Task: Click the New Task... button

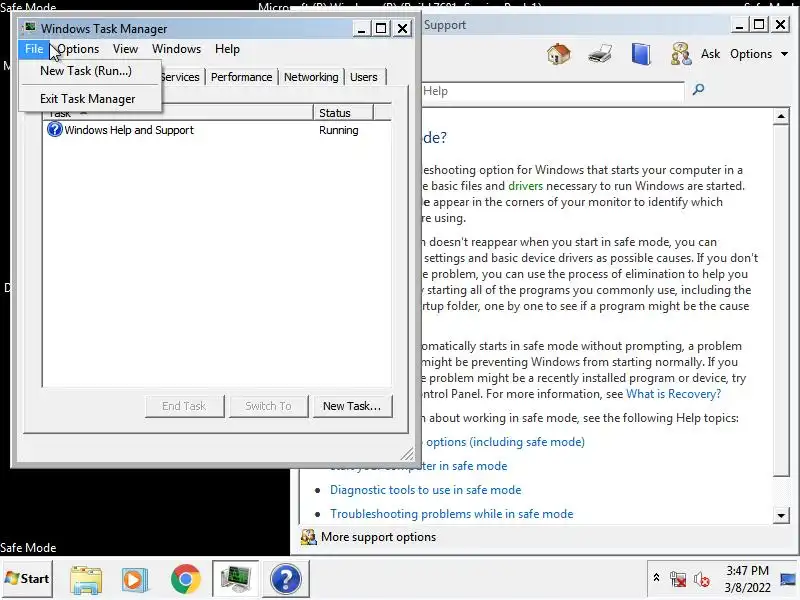Action: point(352,406)
